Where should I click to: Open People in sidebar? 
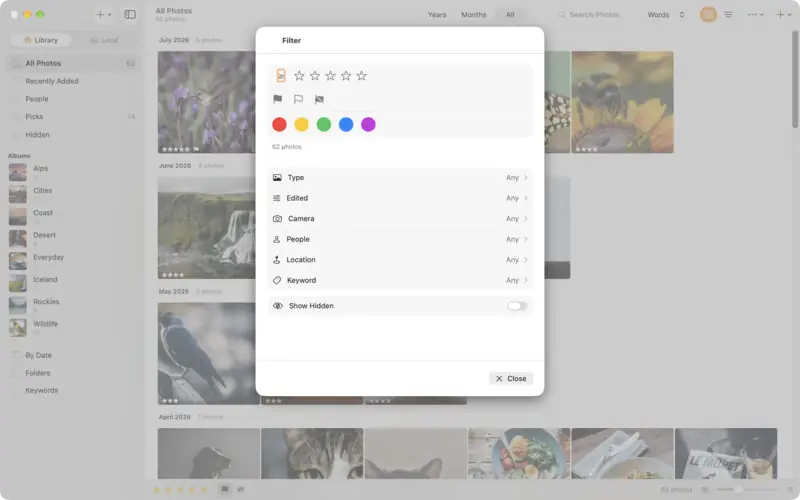tap(73, 99)
